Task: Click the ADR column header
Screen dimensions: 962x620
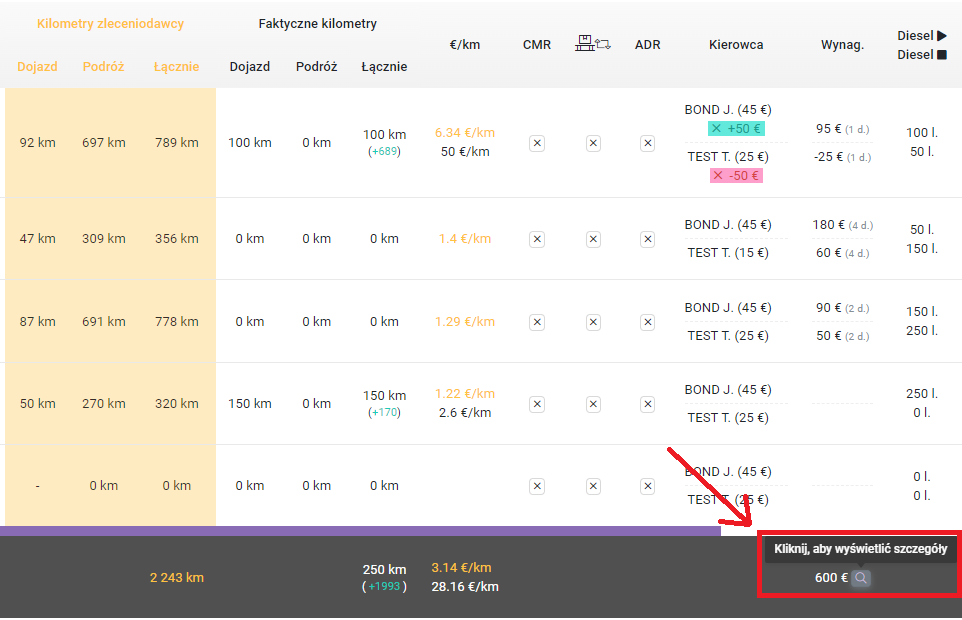Action: click(647, 45)
